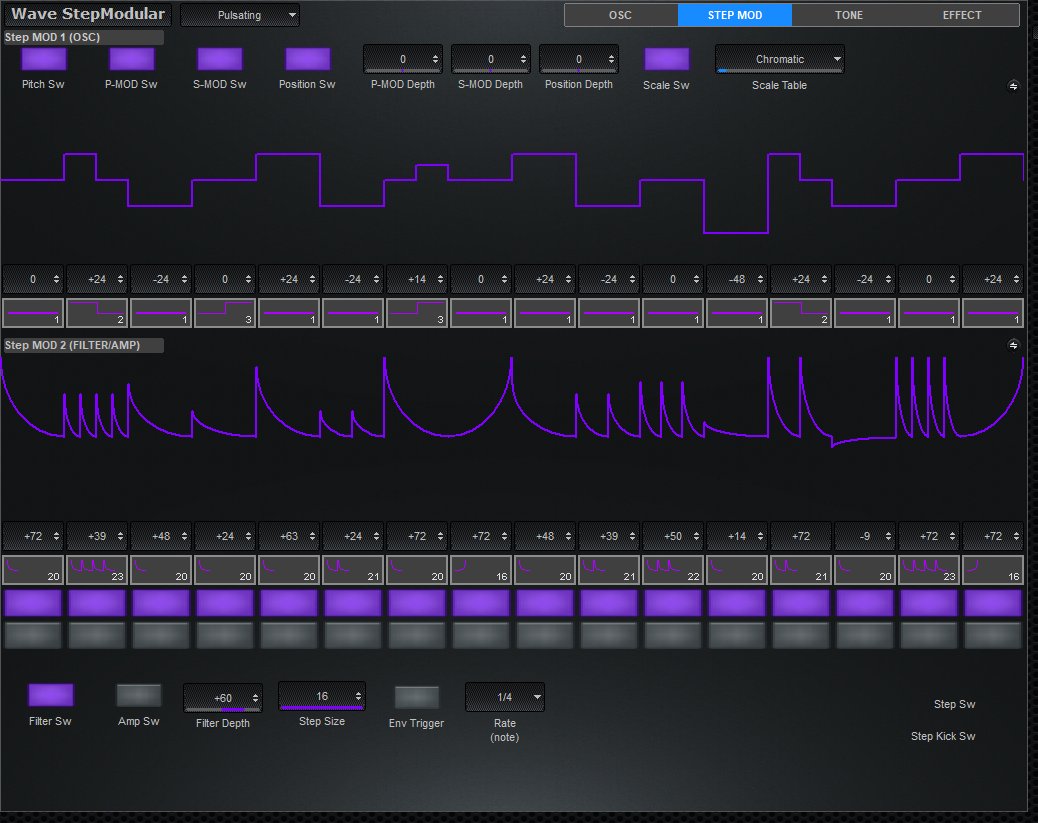Open curve 20 shape icon for Step MOD 2 step 3

pyautogui.click(x=161, y=570)
